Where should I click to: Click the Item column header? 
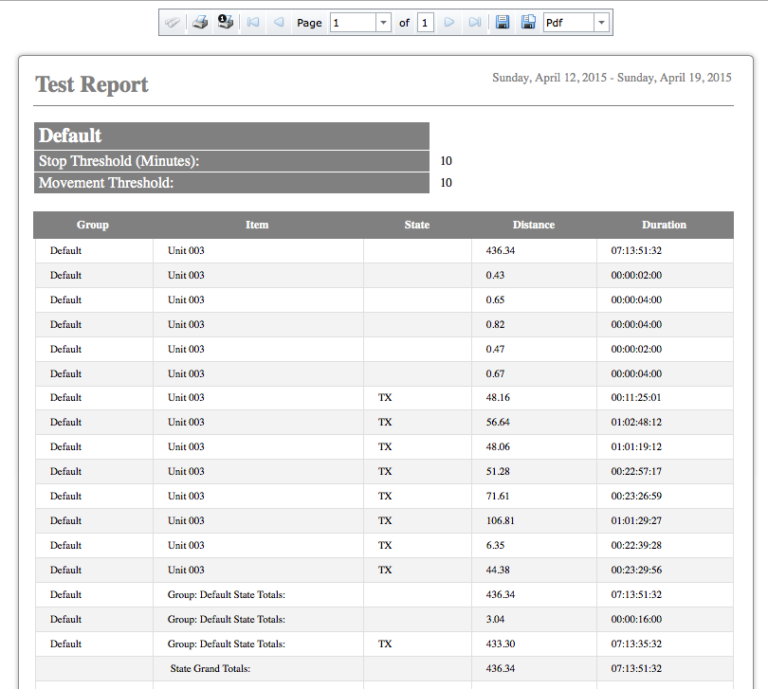257,225
